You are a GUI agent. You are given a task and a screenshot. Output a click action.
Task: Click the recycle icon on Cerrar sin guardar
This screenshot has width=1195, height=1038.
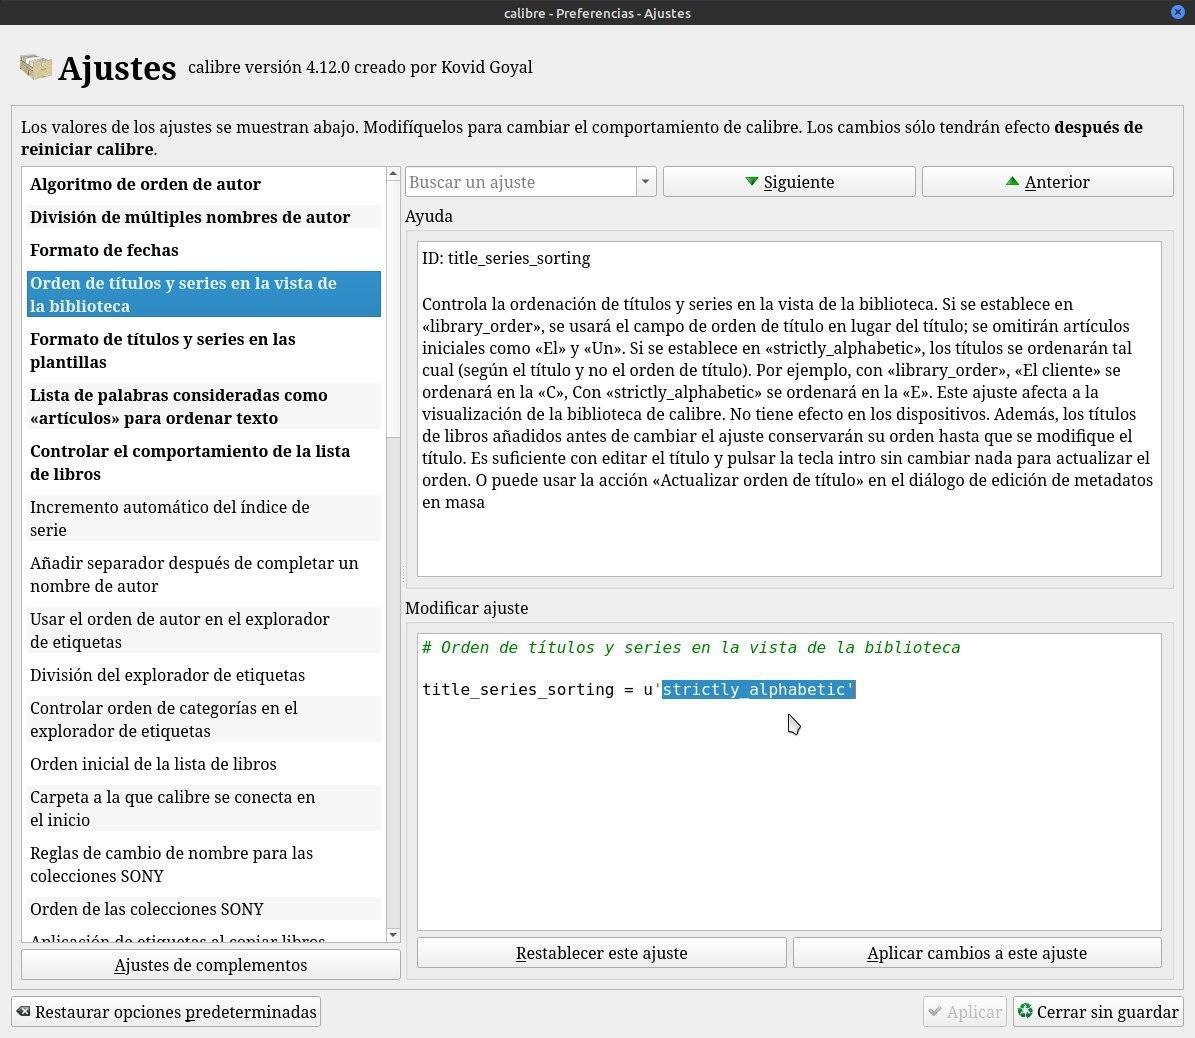tap(1025, 1011)
